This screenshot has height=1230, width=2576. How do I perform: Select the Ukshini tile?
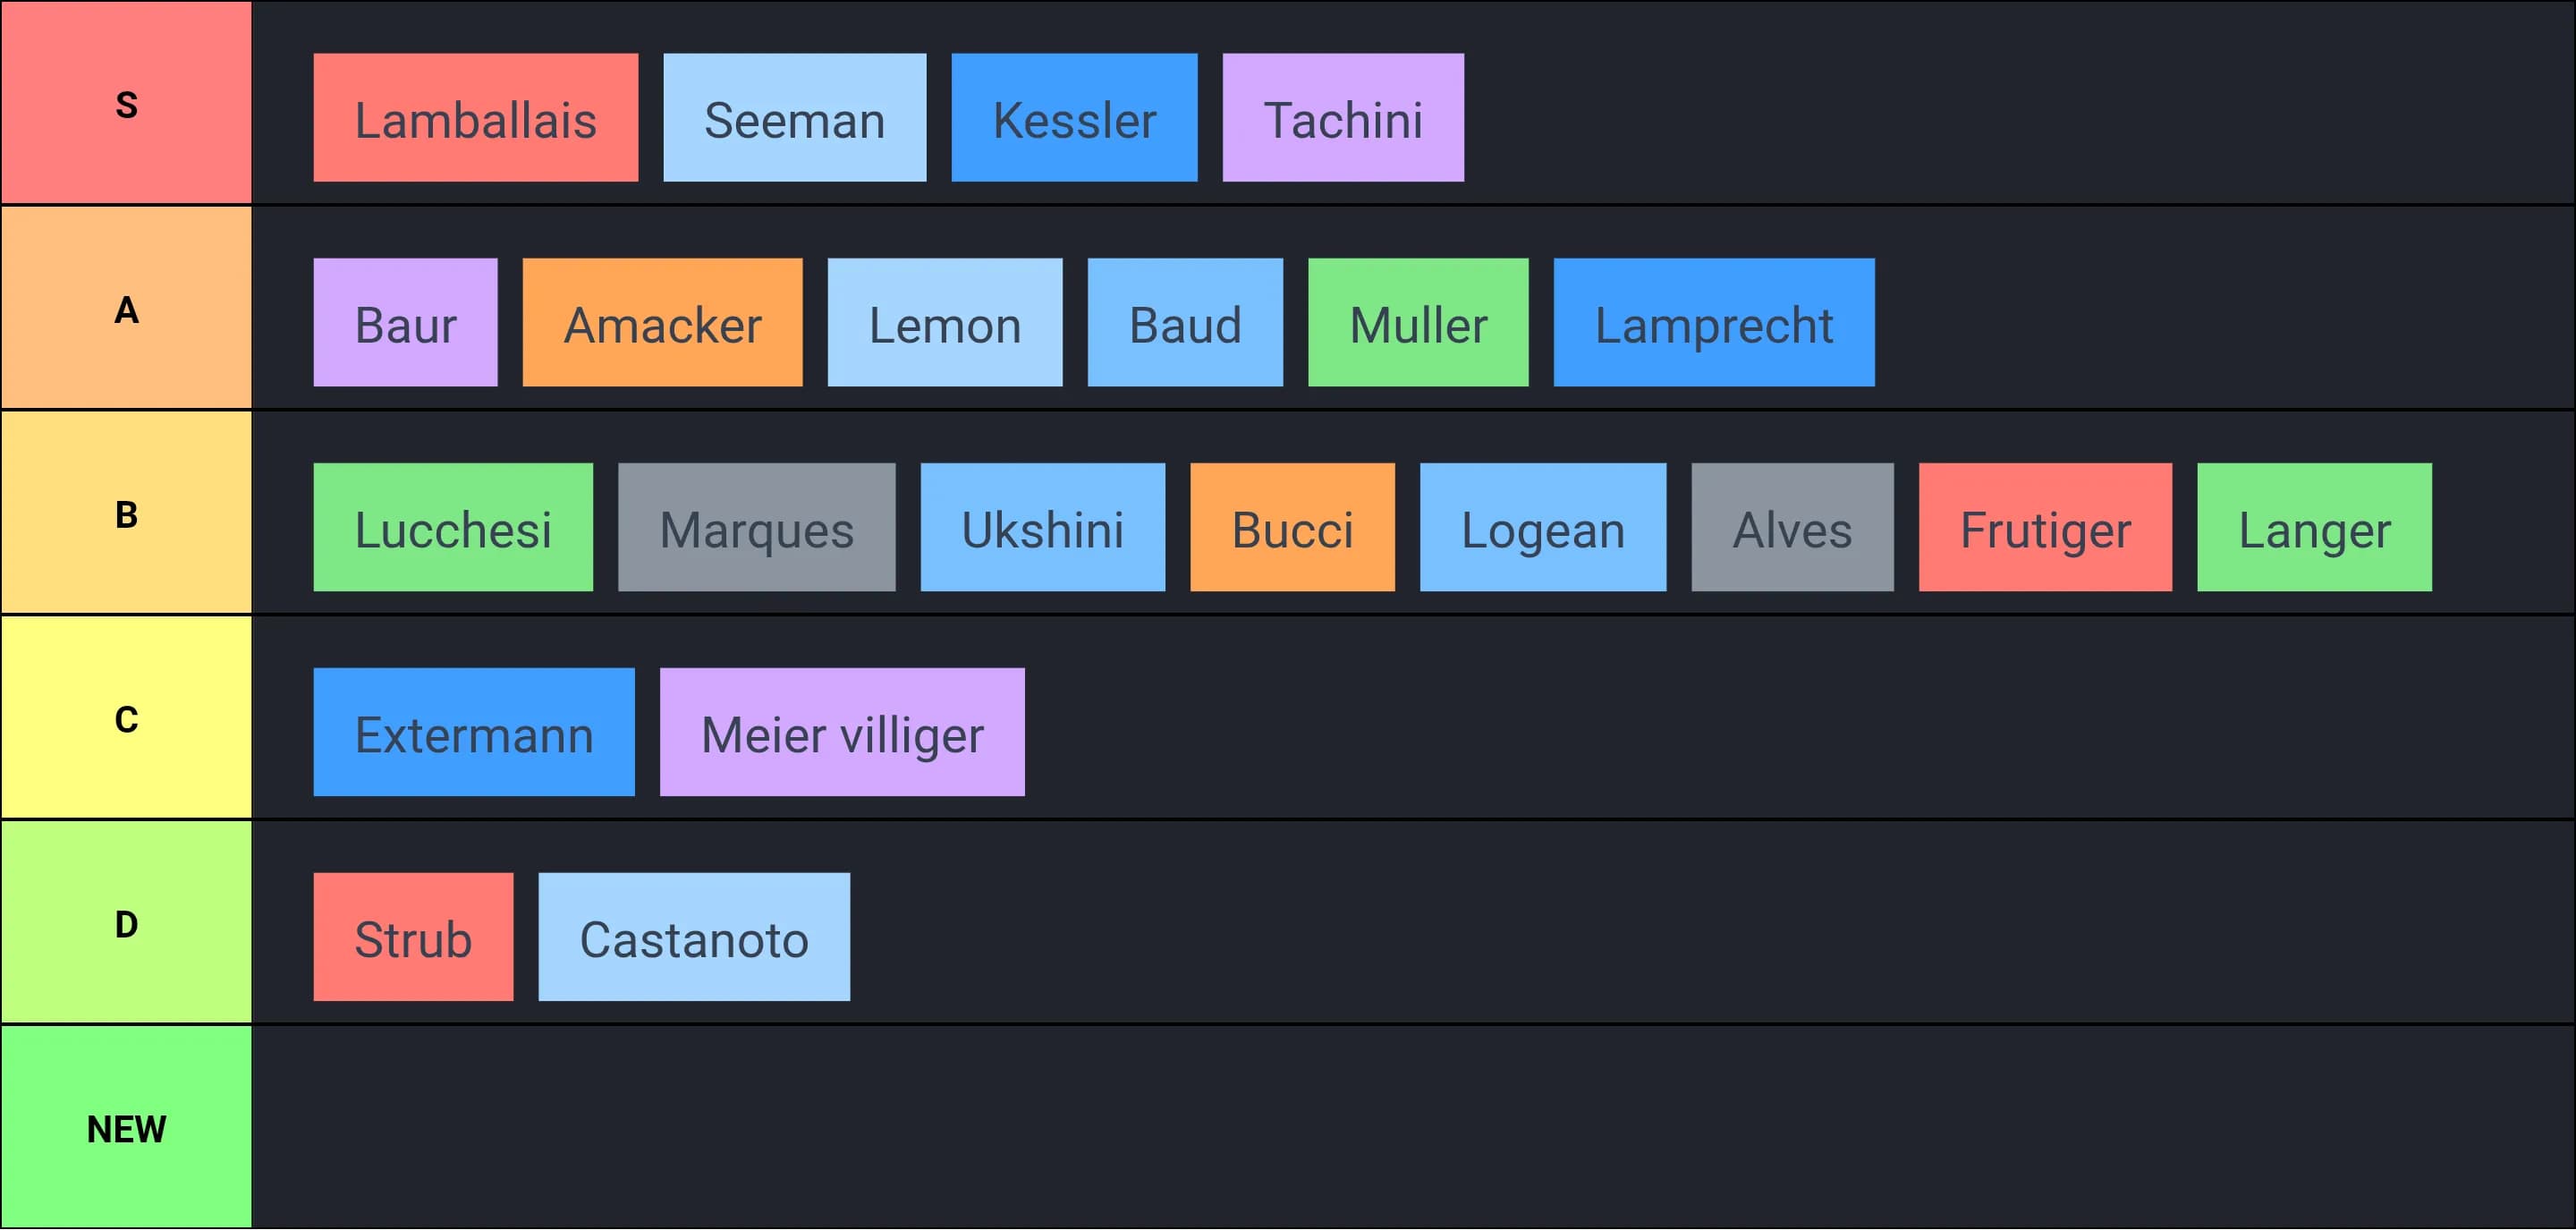coord(1042,528)
